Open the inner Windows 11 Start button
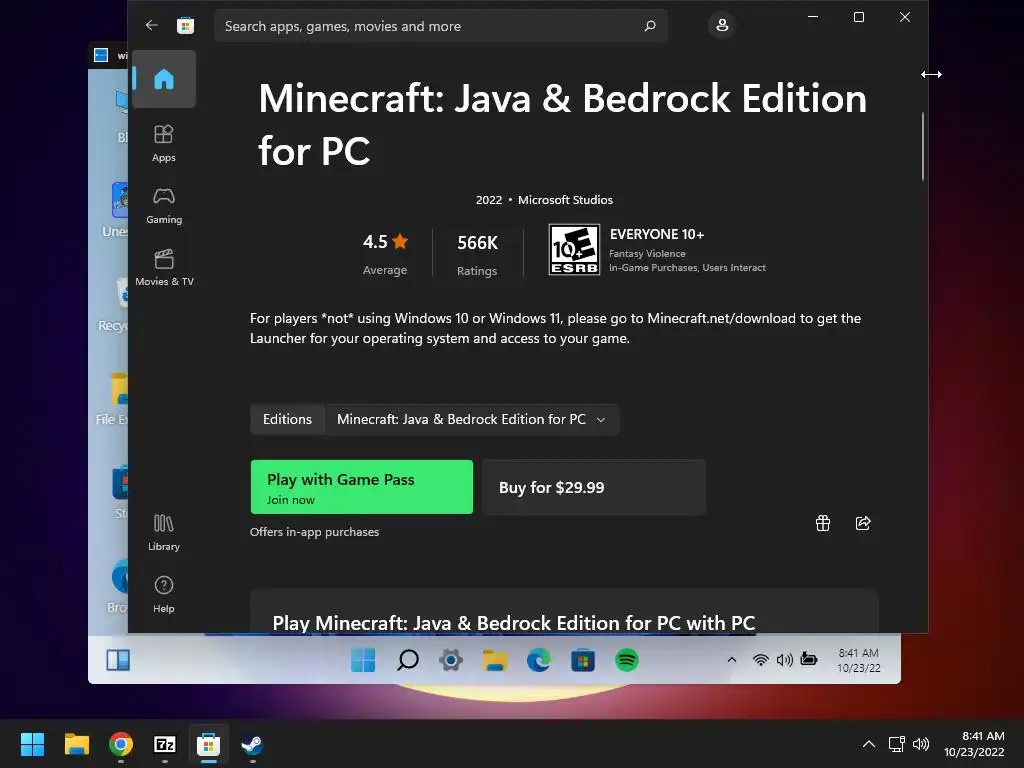Screen dimensions: 1024x768 pos(363,660)
